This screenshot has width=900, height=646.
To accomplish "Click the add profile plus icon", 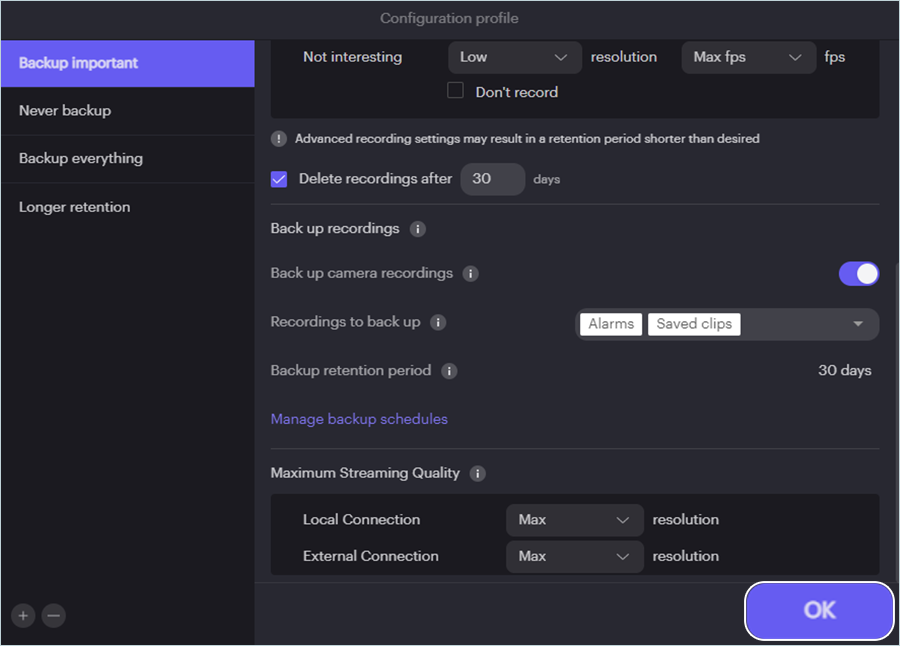I will pyautogui.click(x=23, y=616).
